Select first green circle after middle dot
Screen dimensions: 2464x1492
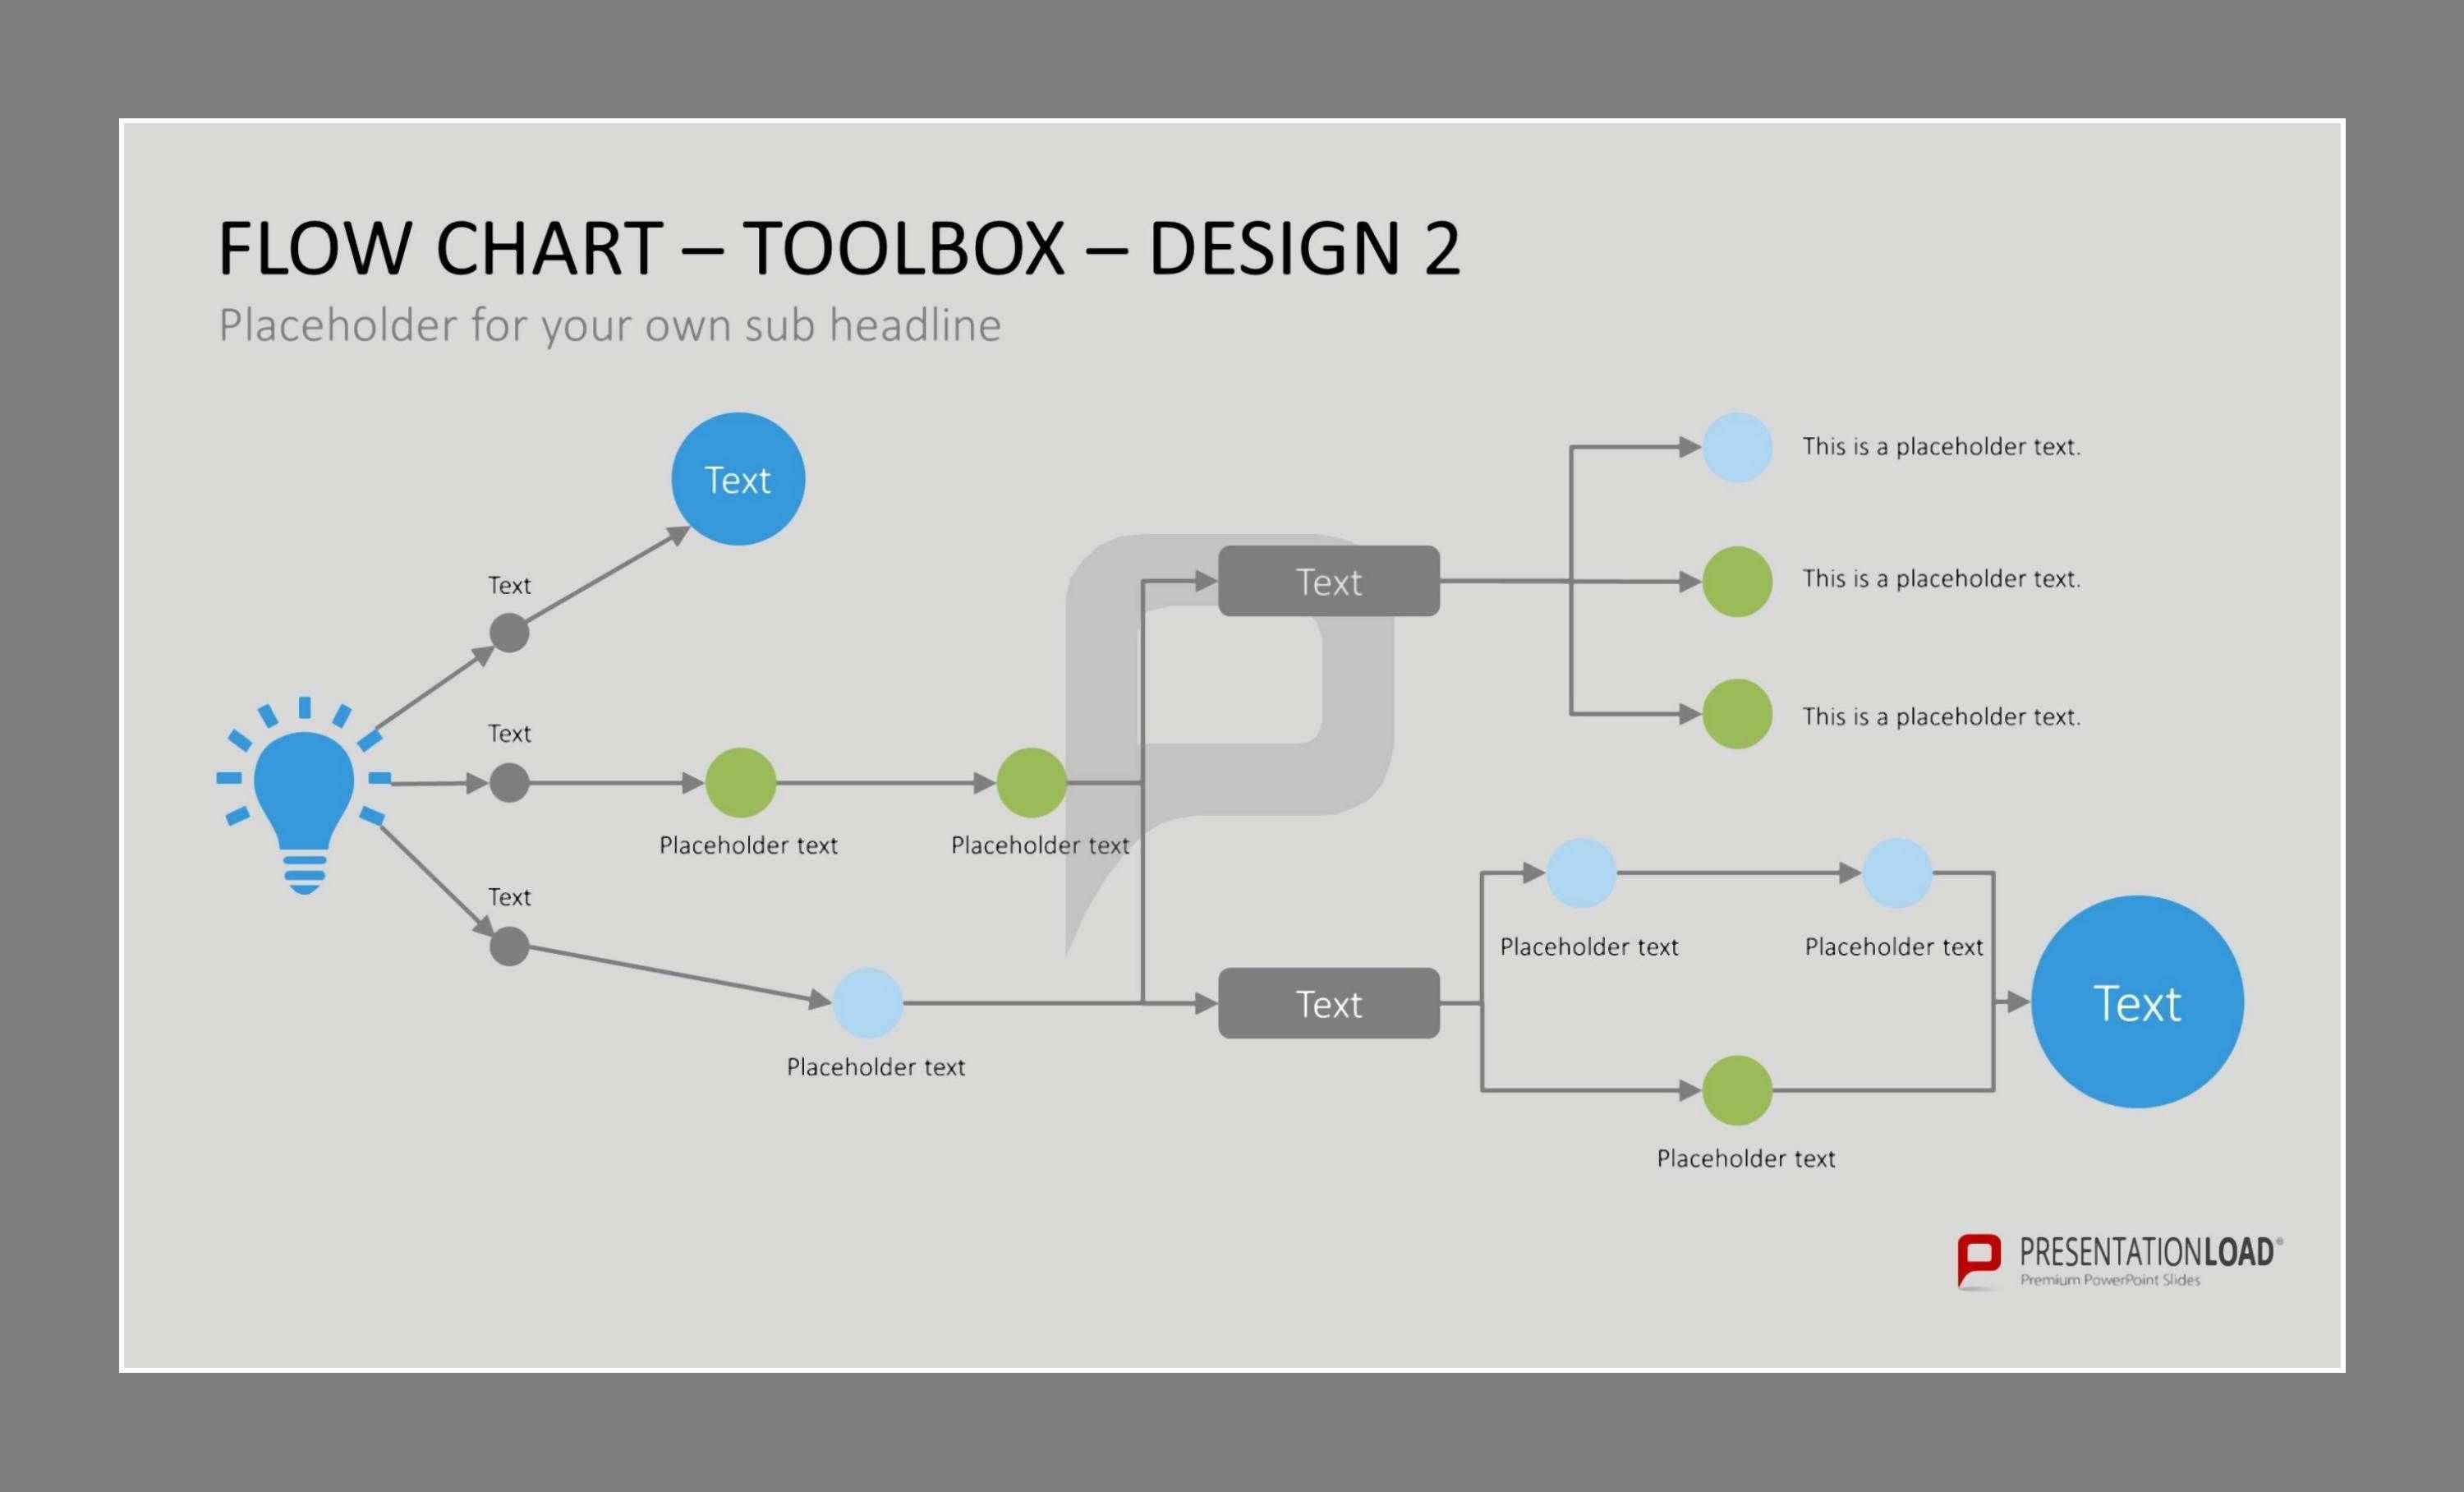coord(740,783)
